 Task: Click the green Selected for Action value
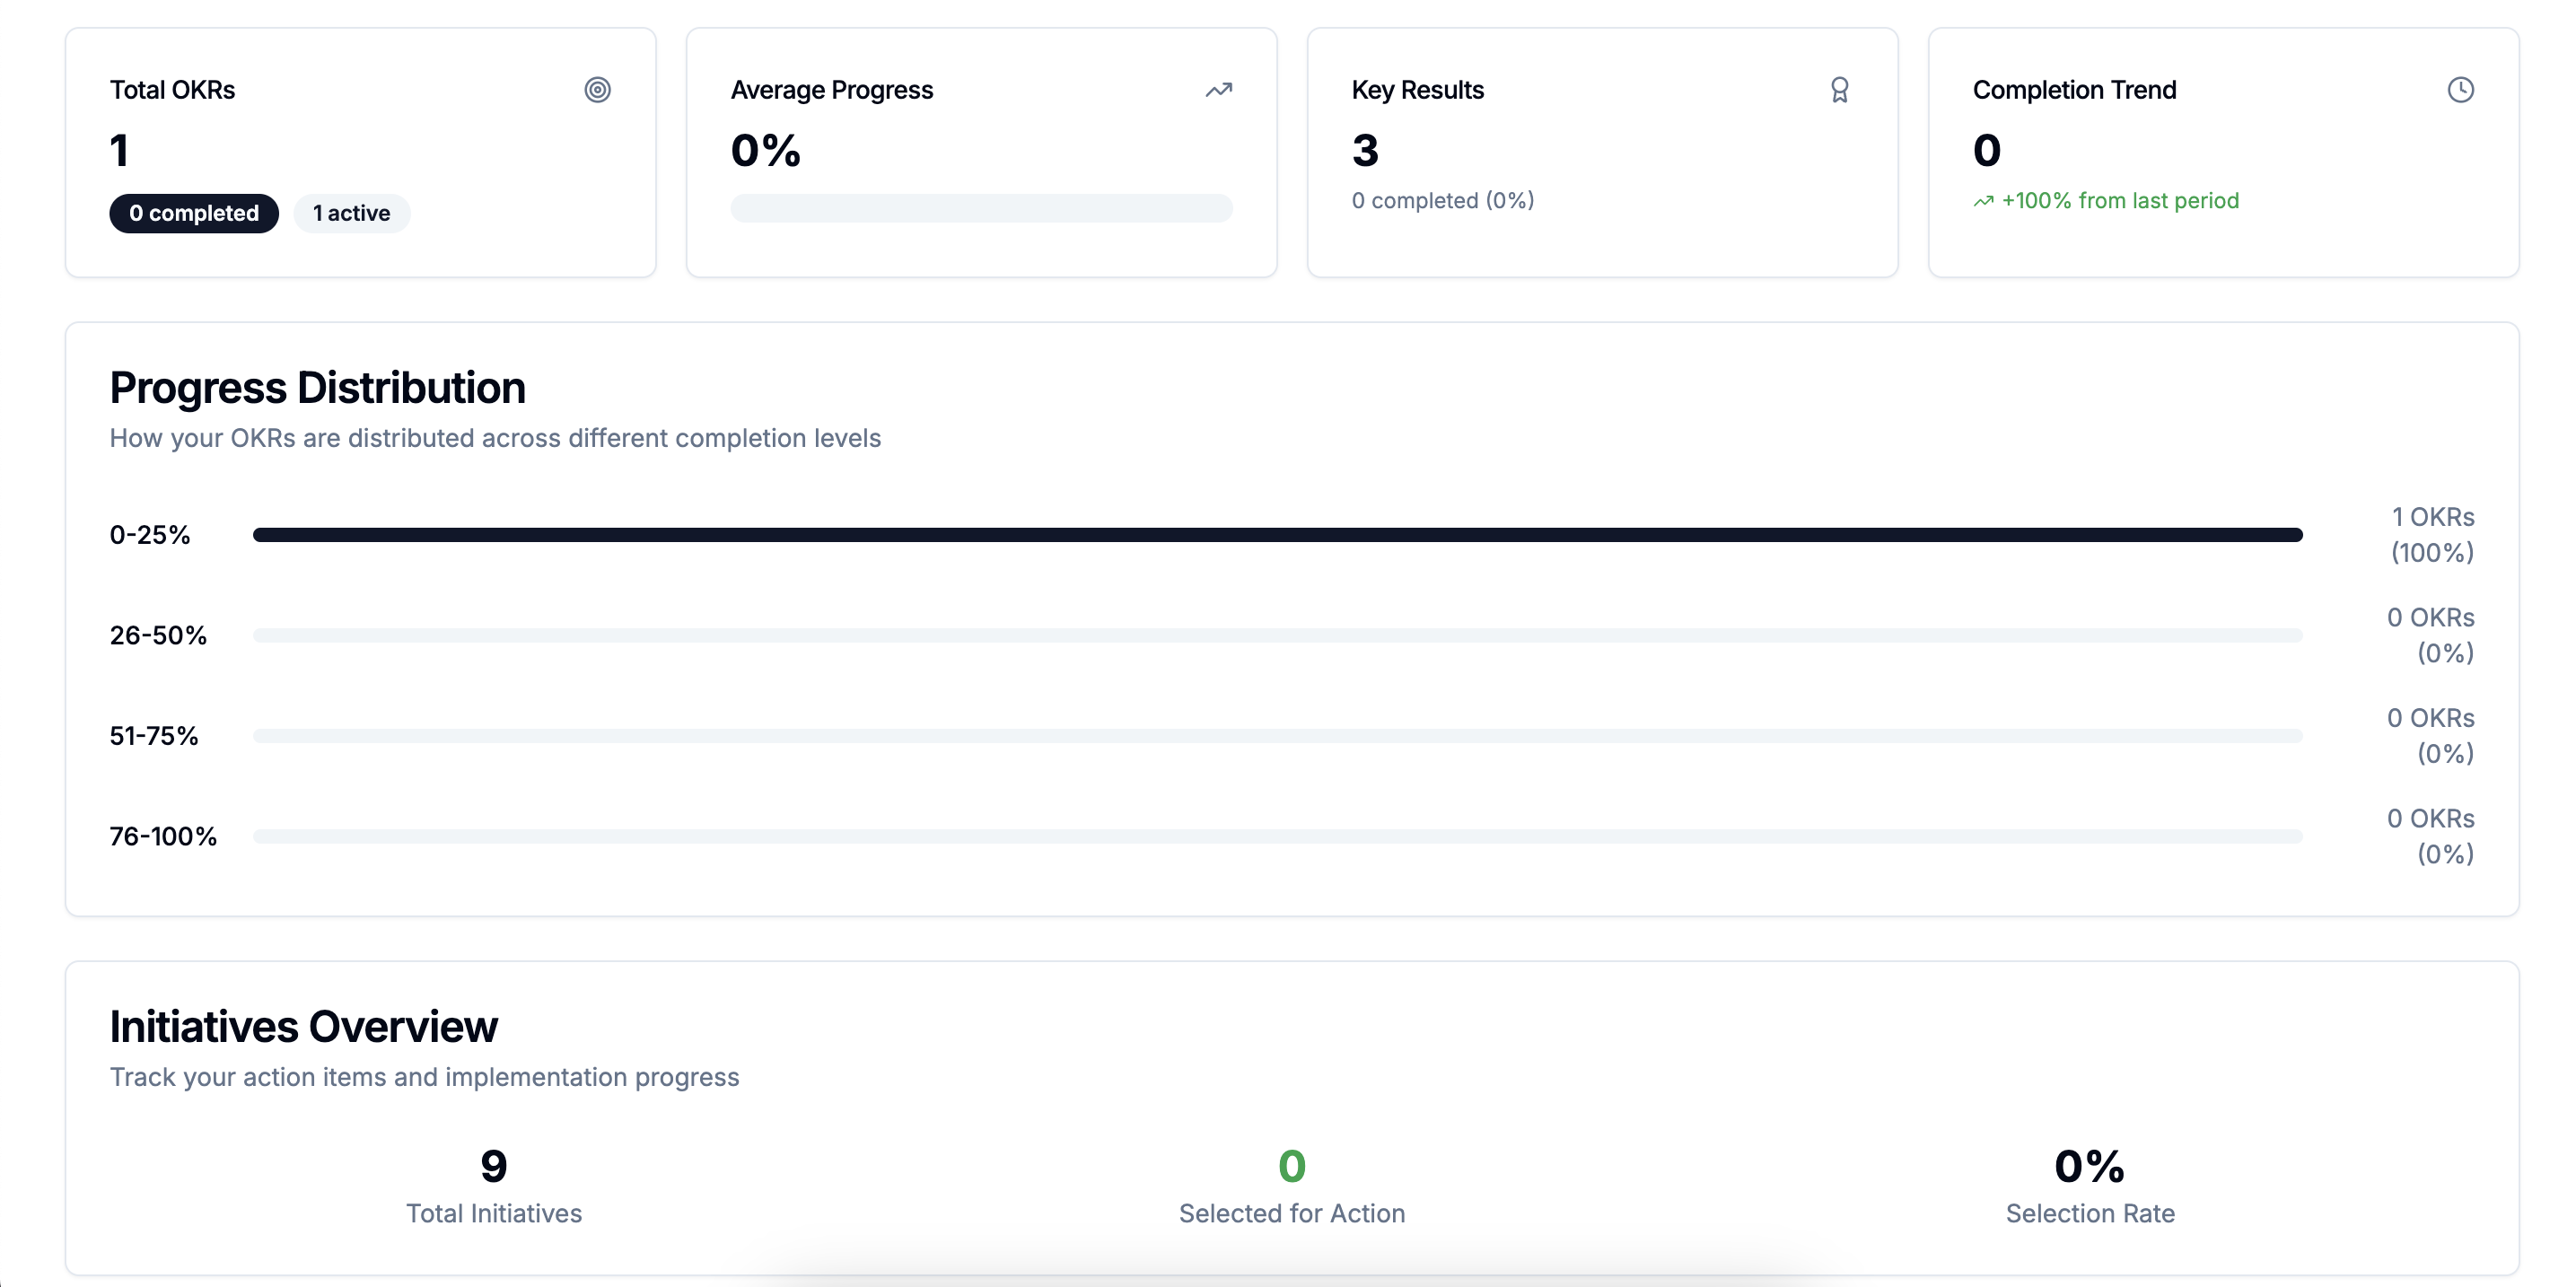pyautogui.click(x=1291, y=1166)
